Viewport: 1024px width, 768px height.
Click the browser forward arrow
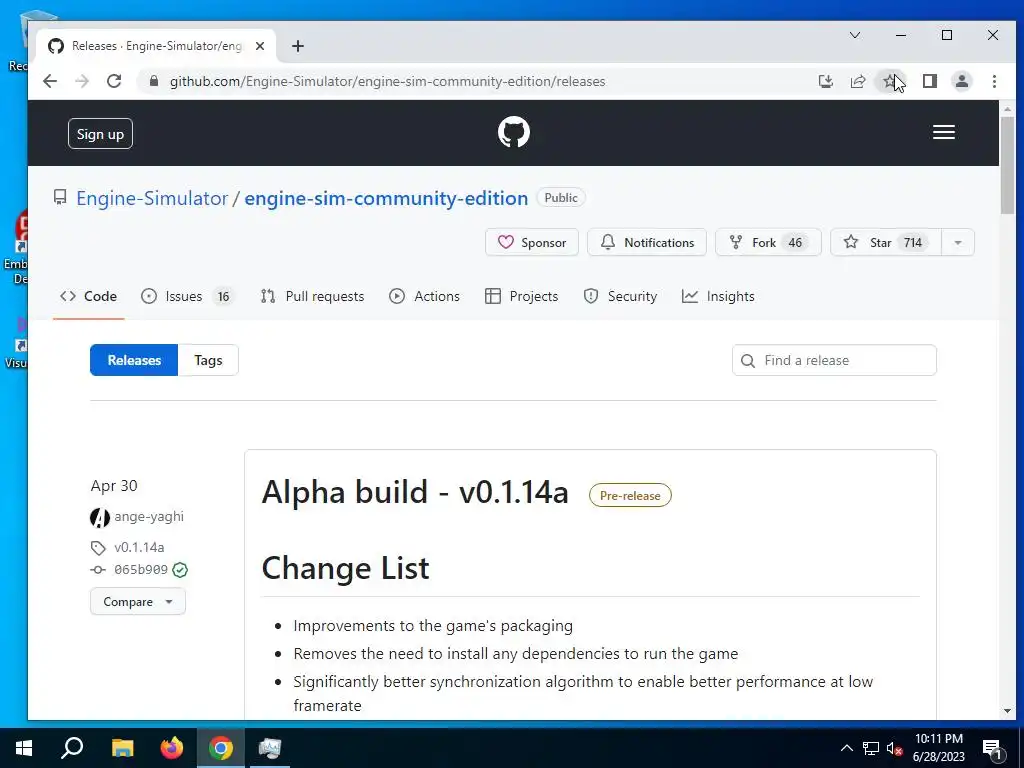tap(82, 81)
